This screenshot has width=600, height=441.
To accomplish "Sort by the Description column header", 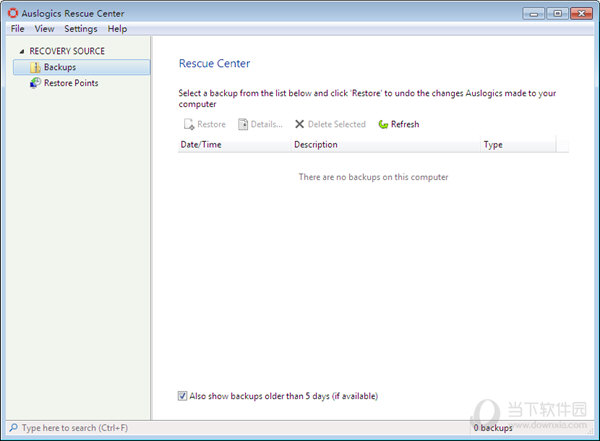I will [x=386, y=145].
